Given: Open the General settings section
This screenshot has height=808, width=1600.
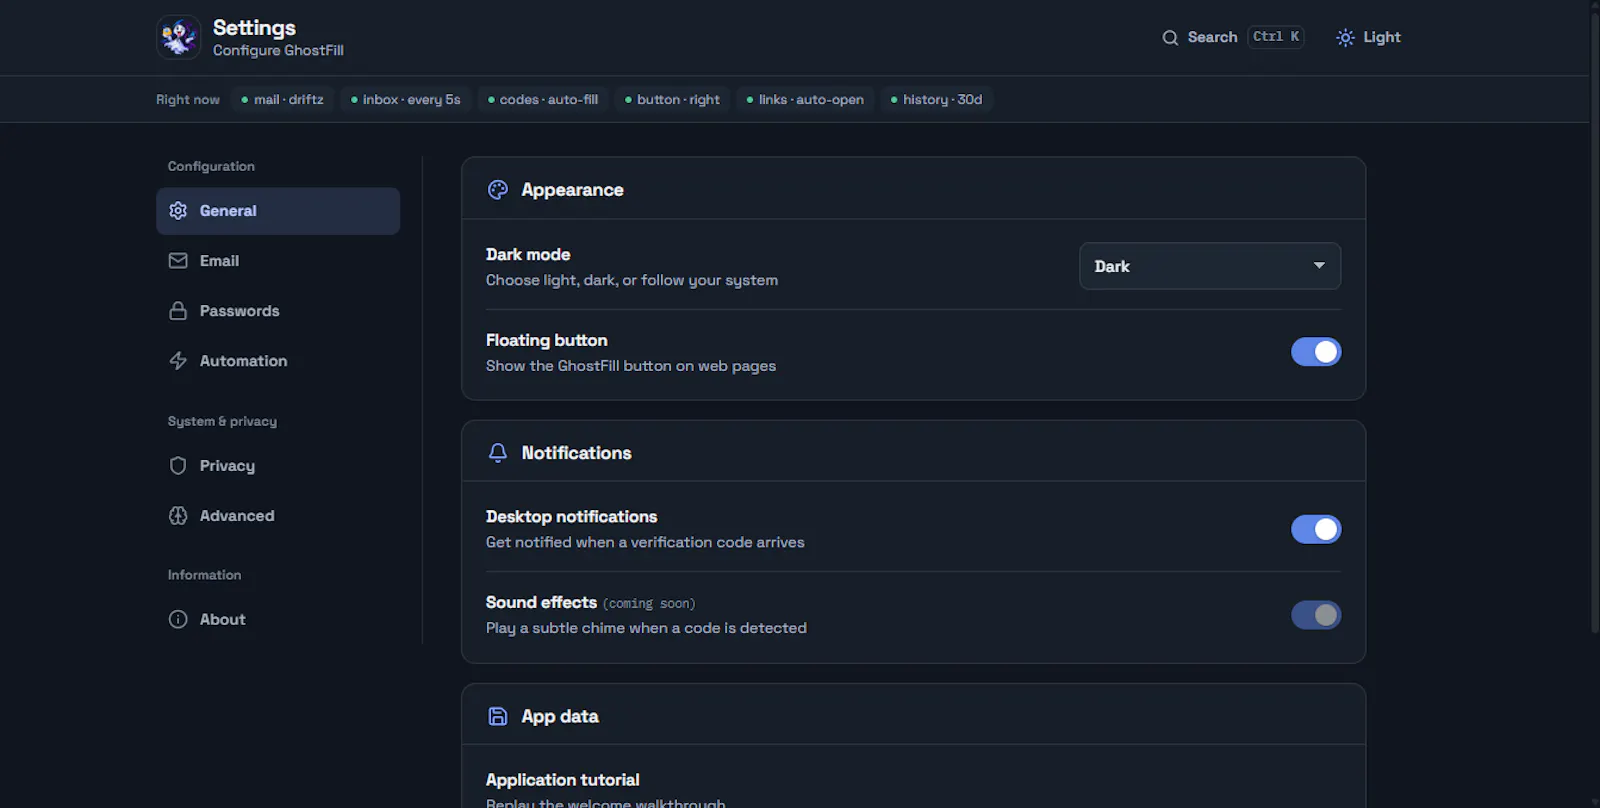Looking at the screenshot, I should (278, 211).
